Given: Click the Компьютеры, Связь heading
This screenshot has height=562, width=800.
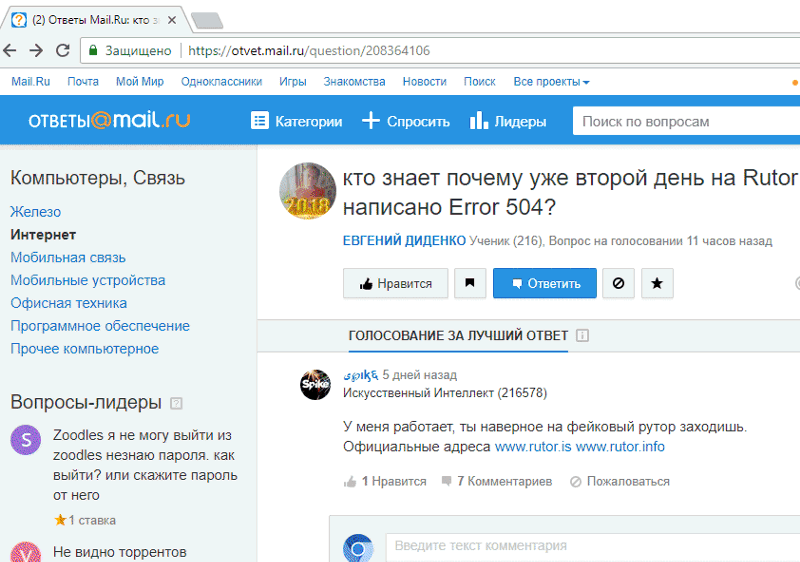Looking at the screenshot, I should (97, 178).
